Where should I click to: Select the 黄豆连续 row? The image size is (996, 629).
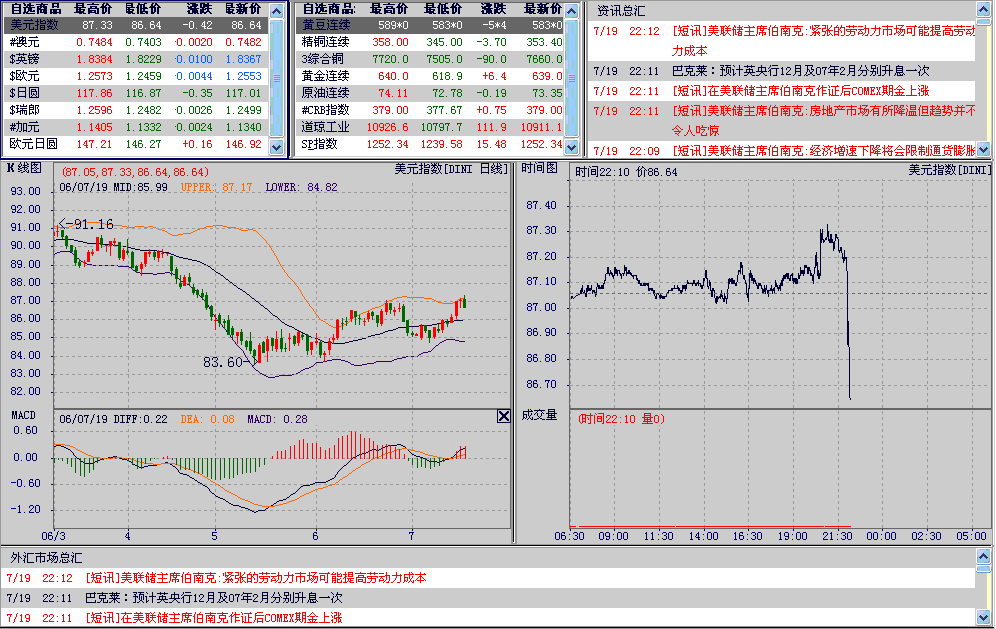(x=430, y=25)
